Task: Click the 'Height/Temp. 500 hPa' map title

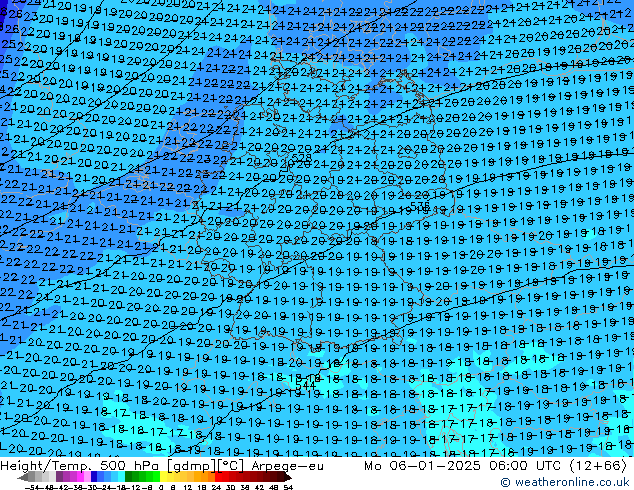Action: tap(81, 466)
